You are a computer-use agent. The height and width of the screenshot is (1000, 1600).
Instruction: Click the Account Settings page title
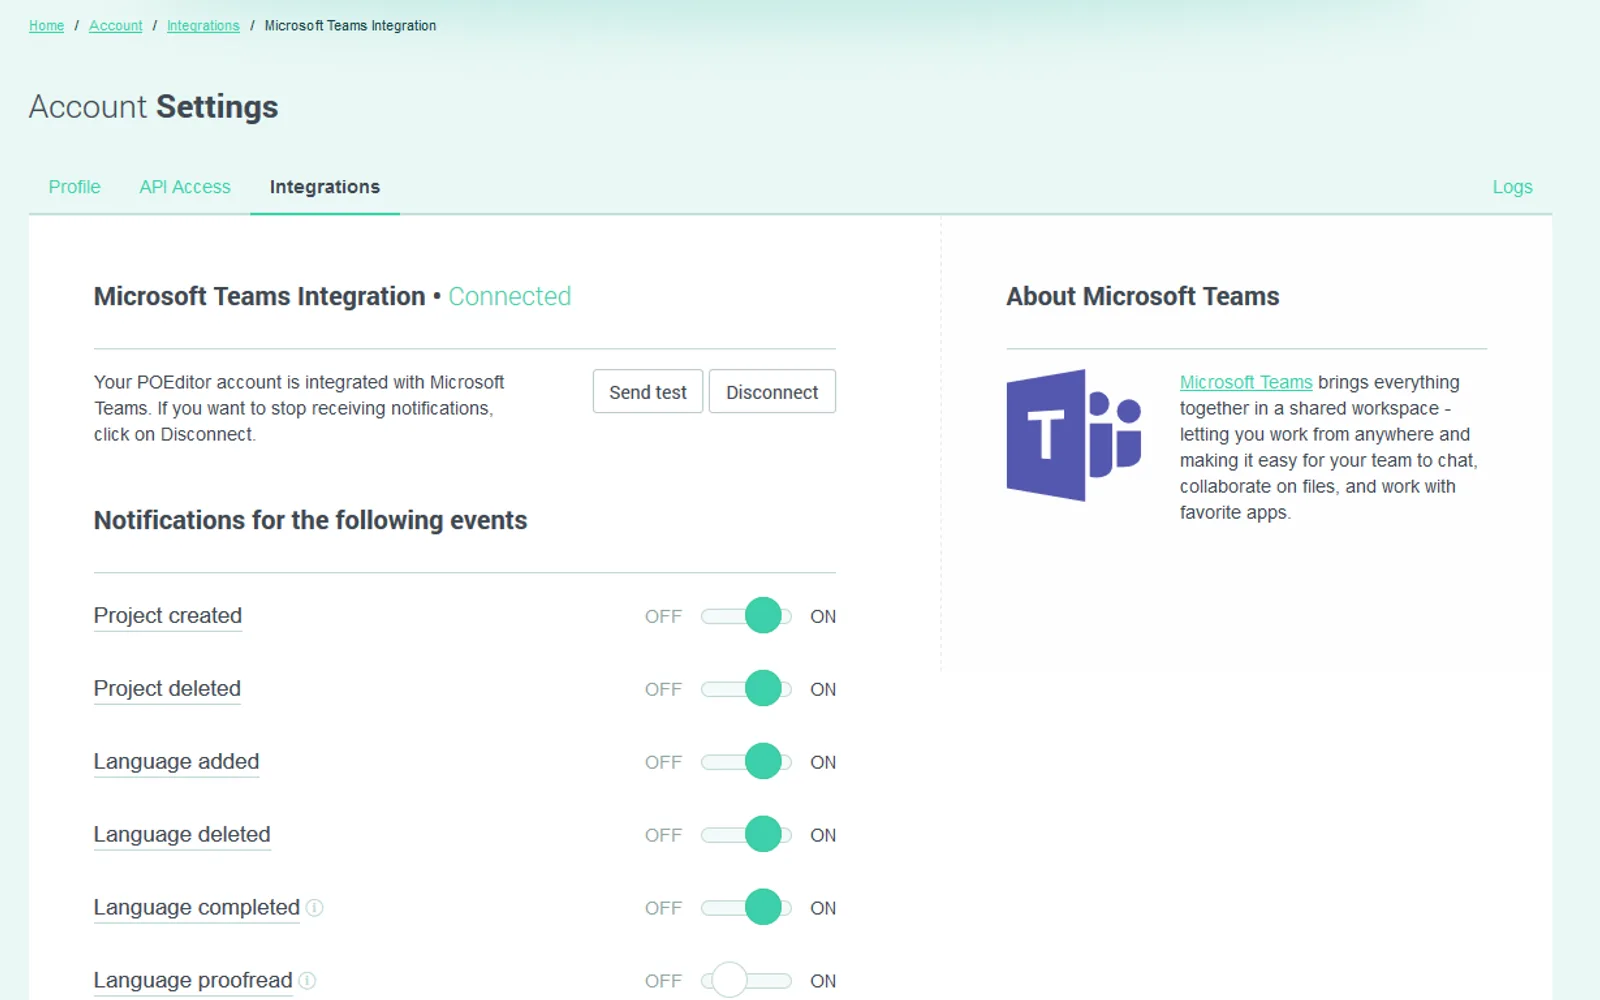[153, 107]
